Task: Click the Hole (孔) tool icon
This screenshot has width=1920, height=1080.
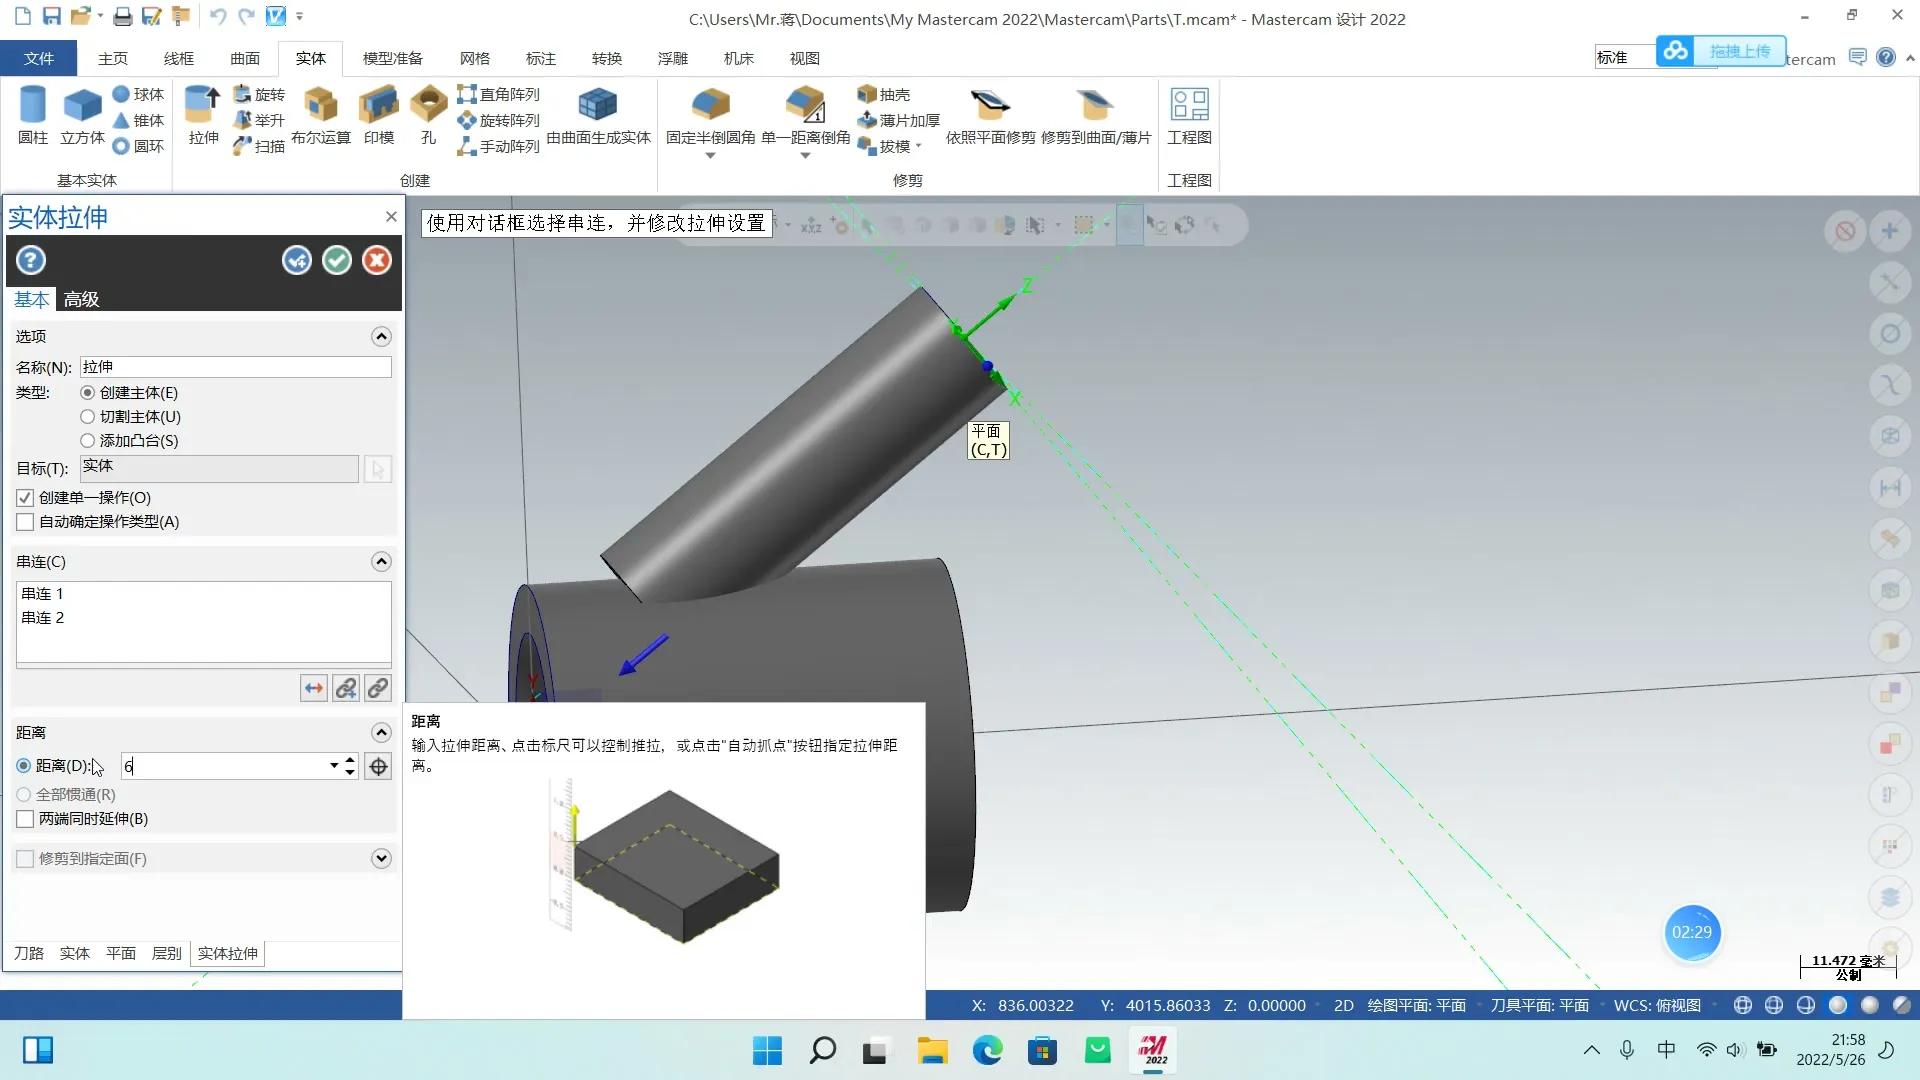Action: click(428, 105)
